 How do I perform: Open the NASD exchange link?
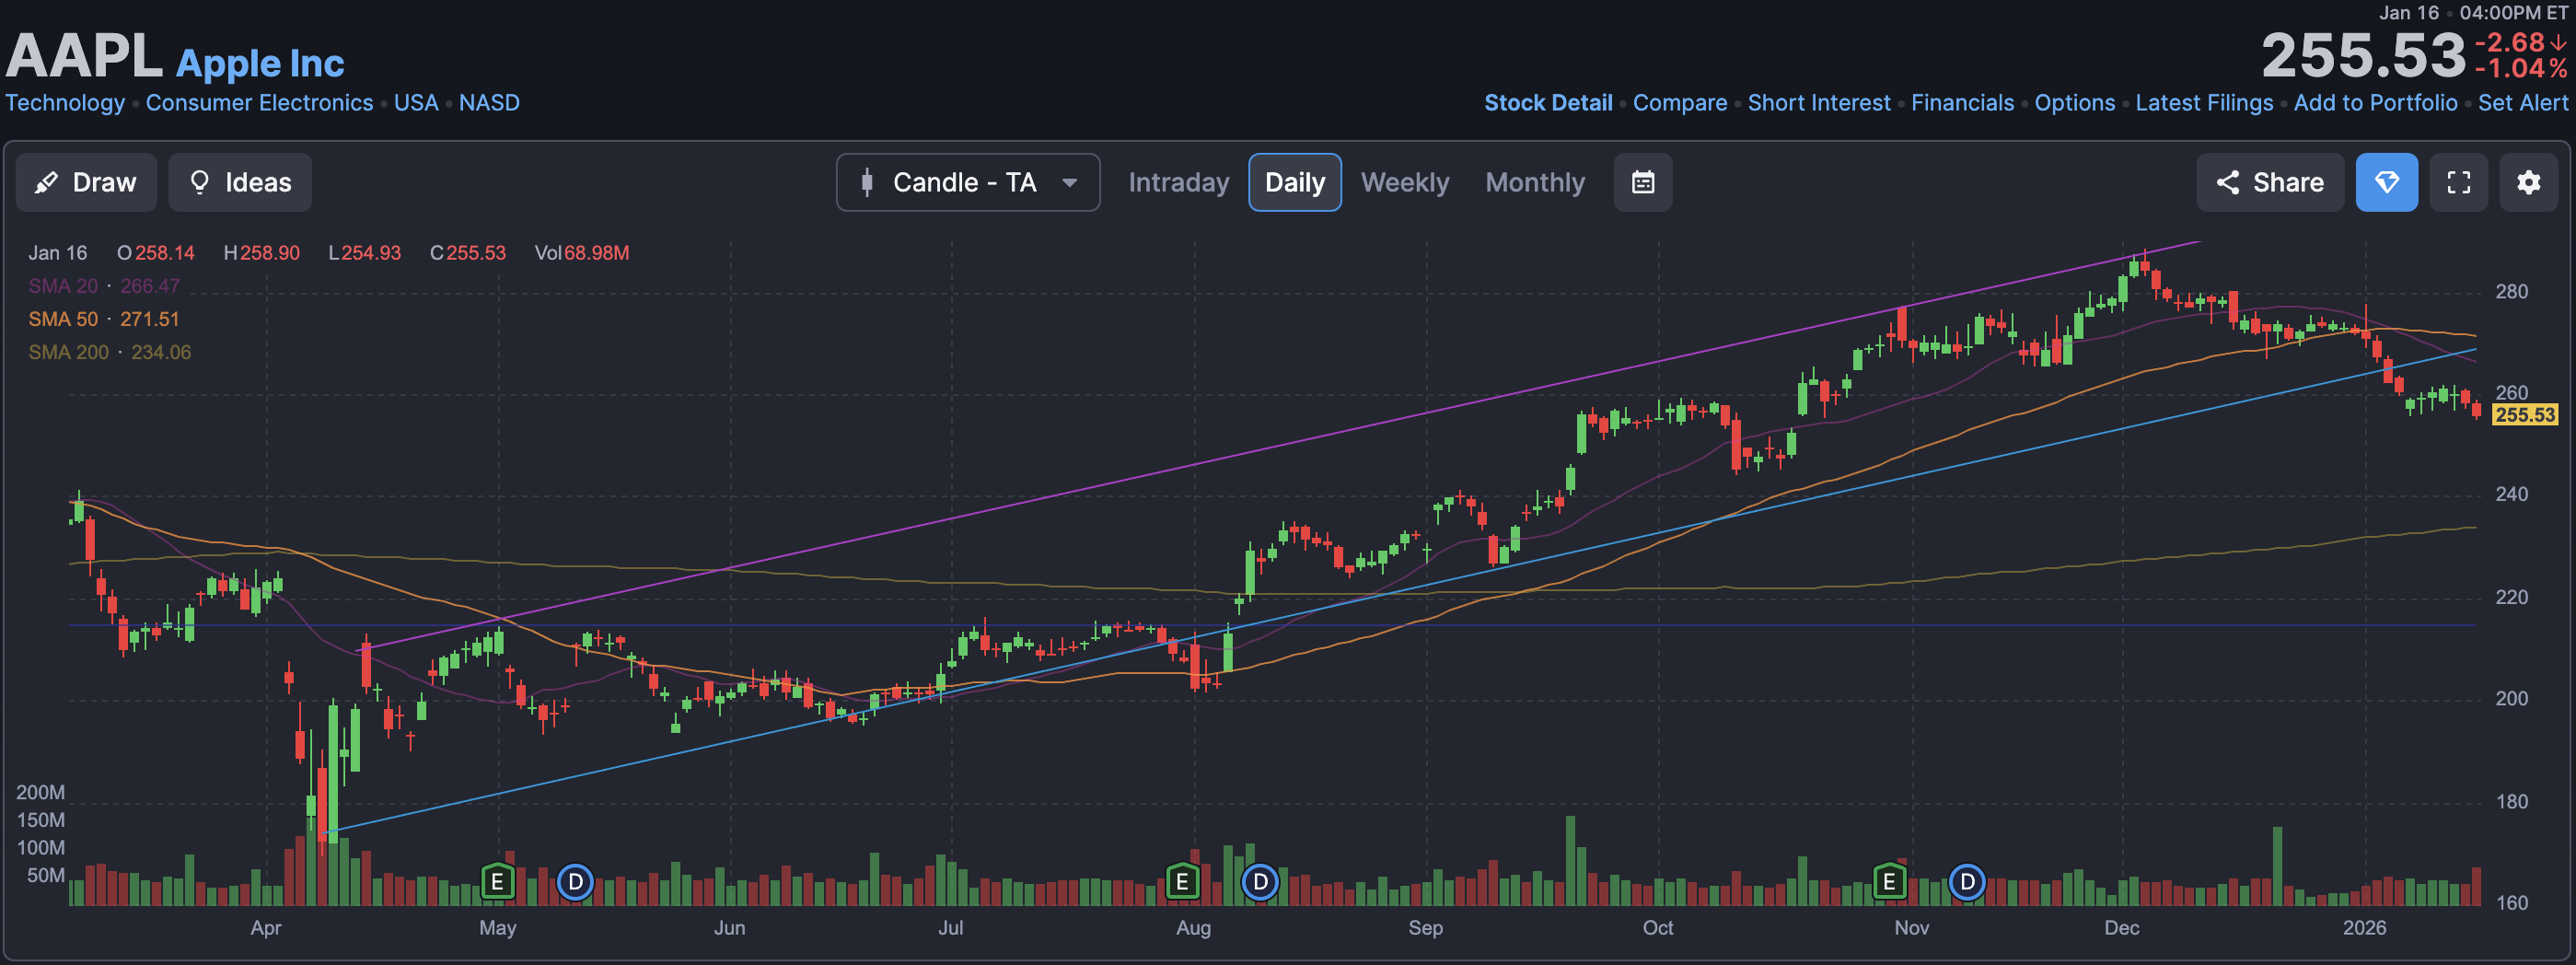click(x=489, y=103)
